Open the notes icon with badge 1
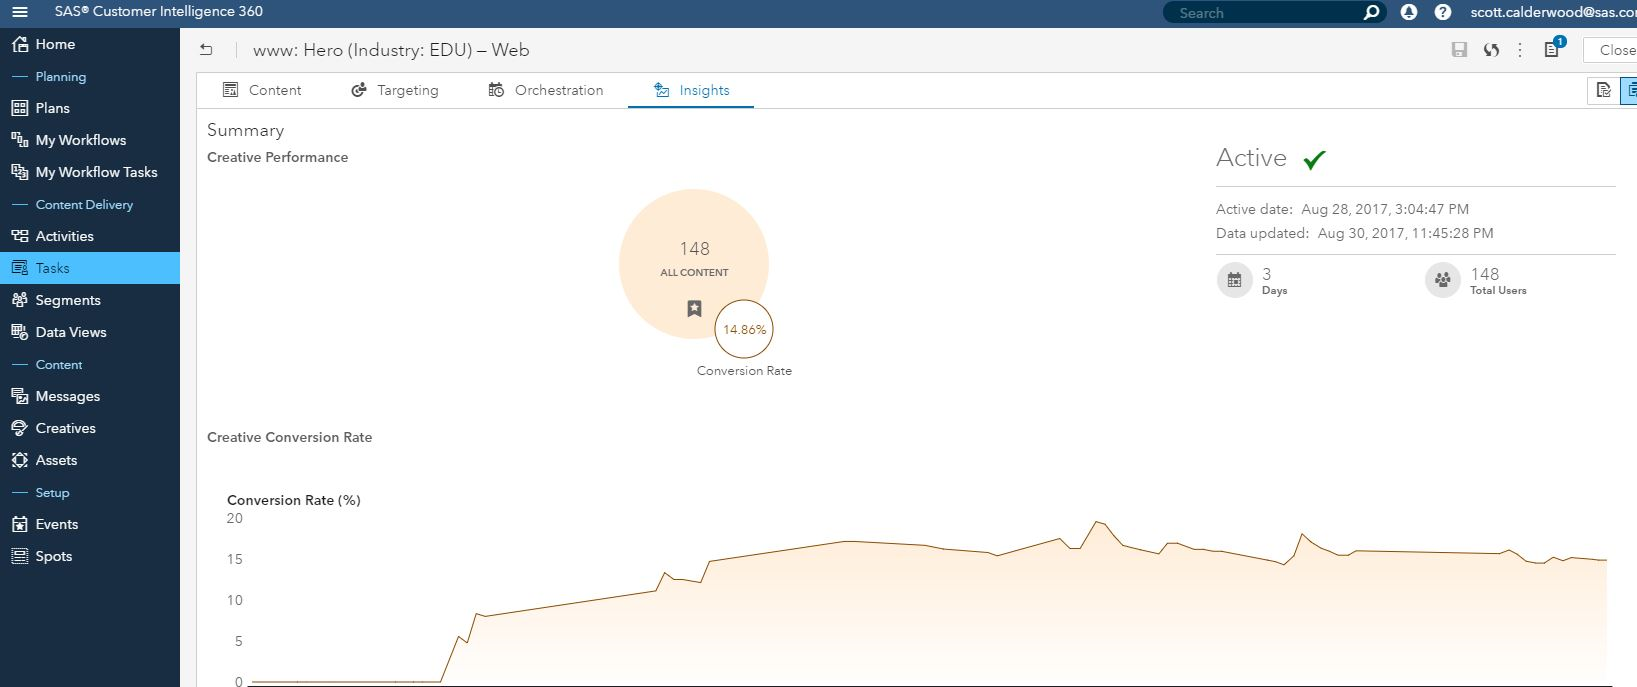The width and height of the screenshot is (1637, 687). [x=1553, y=49]
